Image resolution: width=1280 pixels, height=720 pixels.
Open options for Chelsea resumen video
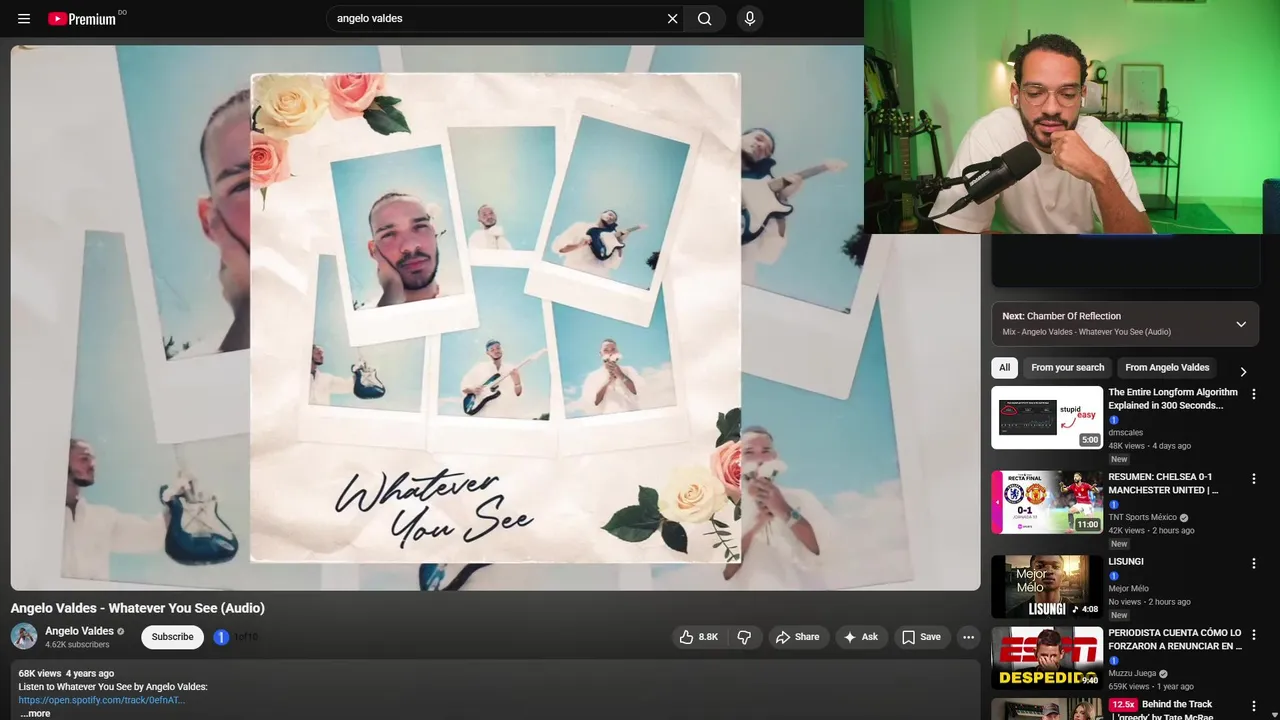(x=1253, y=479)
